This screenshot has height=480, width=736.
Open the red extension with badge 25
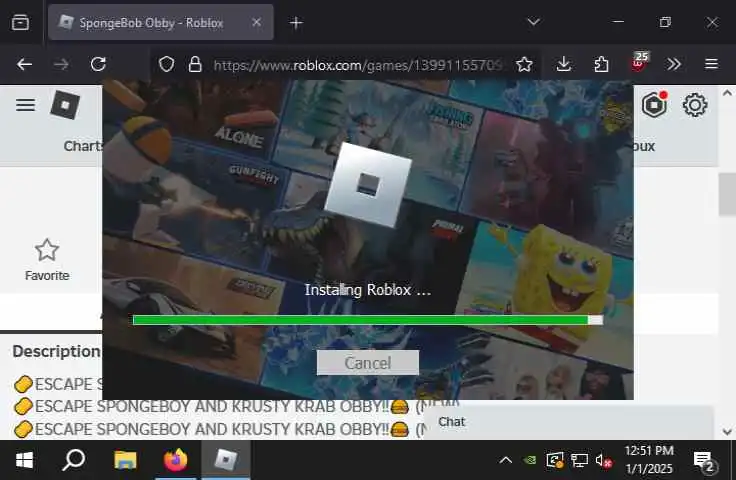click(638, 63)
